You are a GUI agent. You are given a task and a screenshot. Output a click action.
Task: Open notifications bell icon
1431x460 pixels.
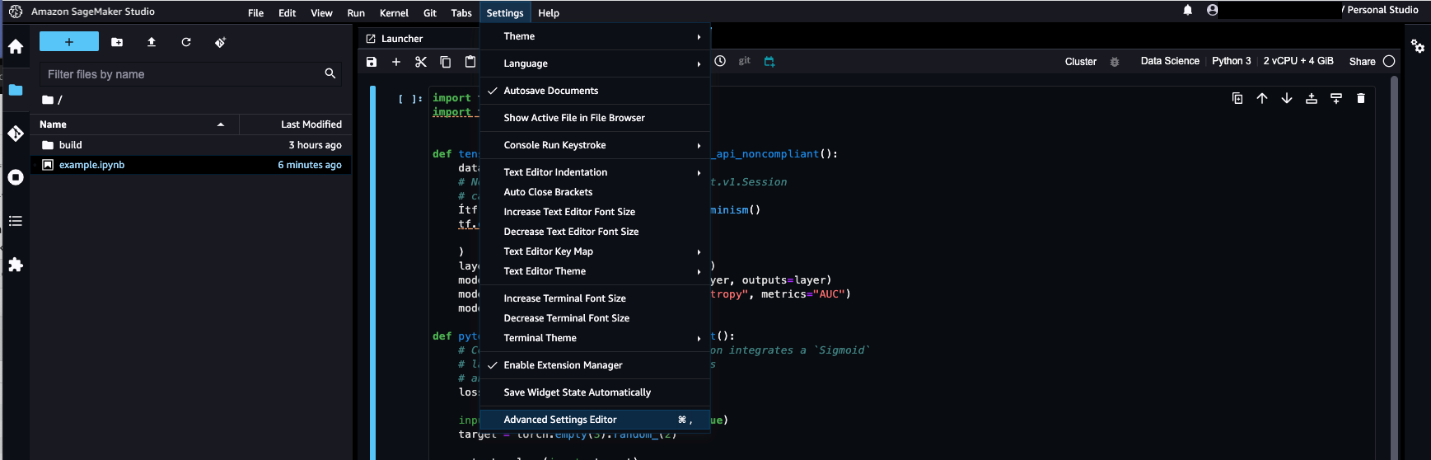pyautogui.click(x=1188, y=10)
